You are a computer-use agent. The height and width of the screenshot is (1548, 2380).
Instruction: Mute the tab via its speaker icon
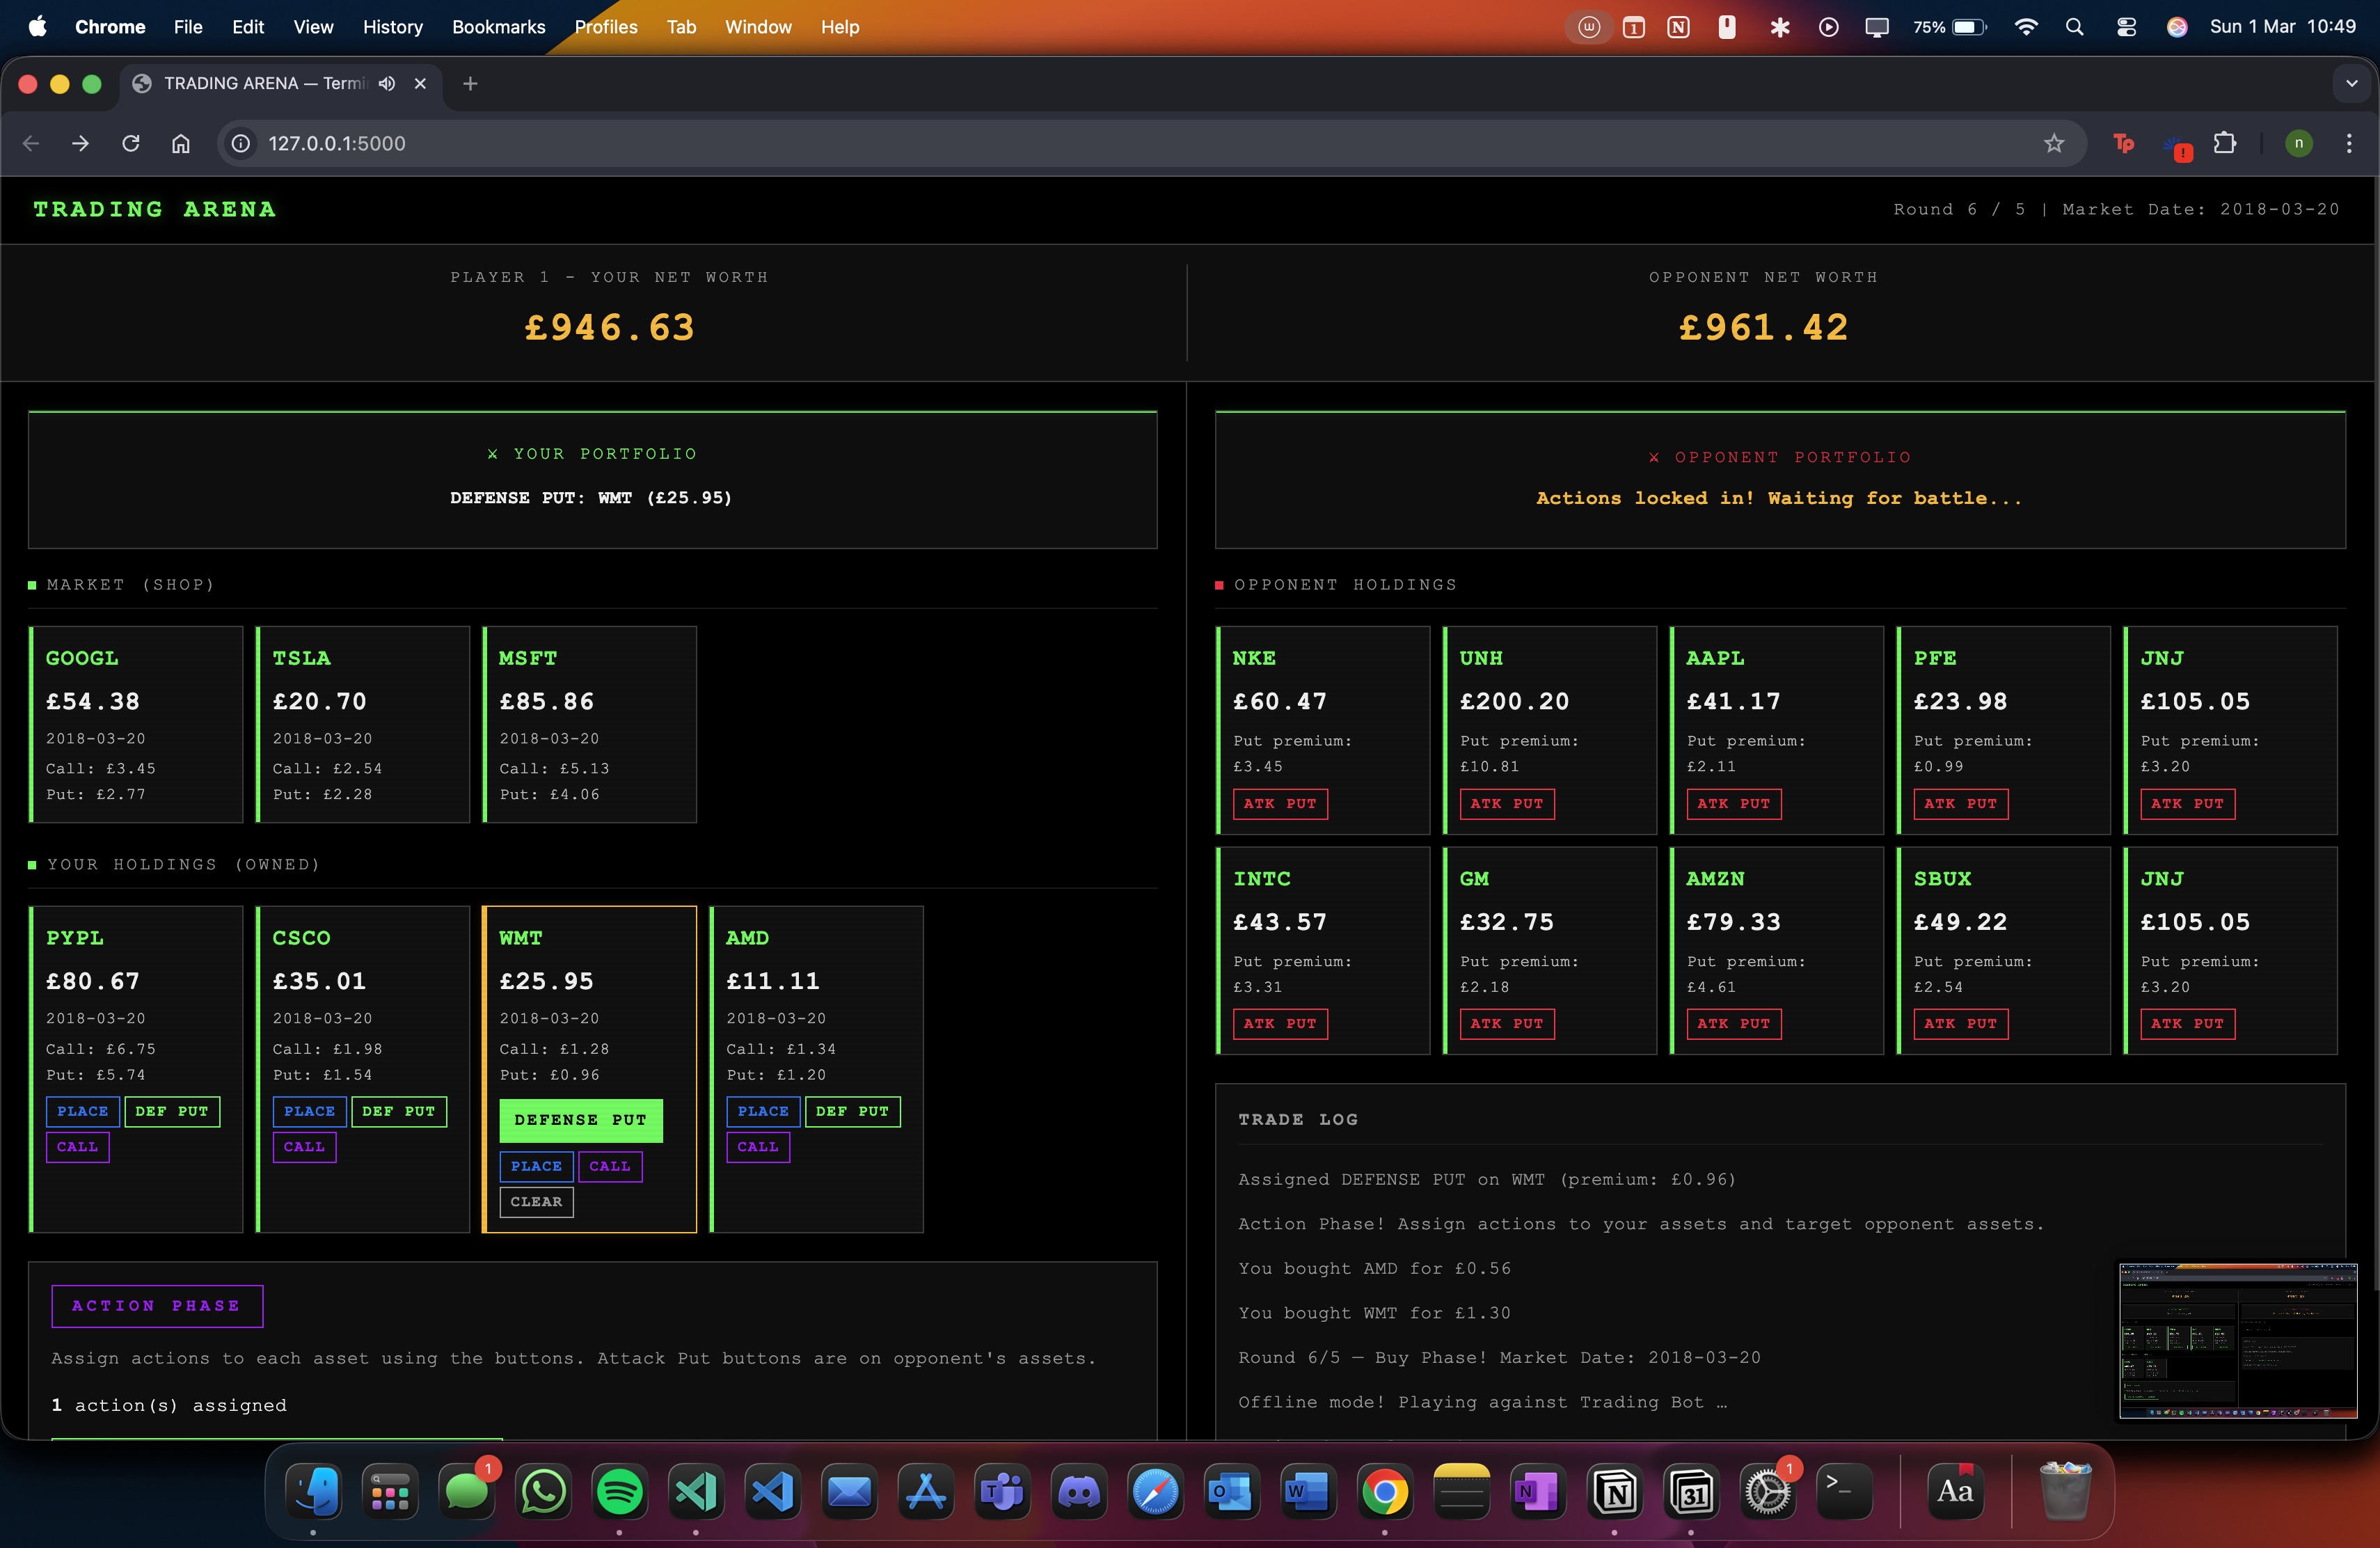(387, 84)
